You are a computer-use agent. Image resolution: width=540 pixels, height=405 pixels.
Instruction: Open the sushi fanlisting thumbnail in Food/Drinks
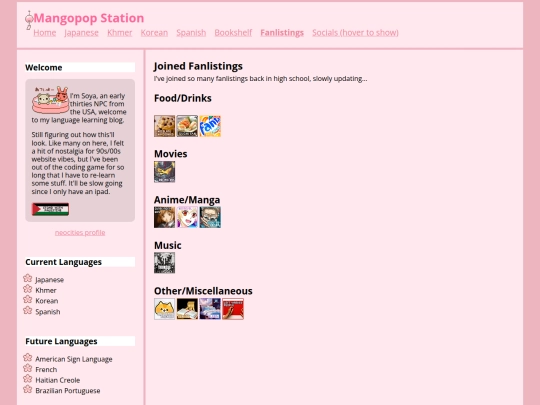pyautogui.click(x=187, y=126)
